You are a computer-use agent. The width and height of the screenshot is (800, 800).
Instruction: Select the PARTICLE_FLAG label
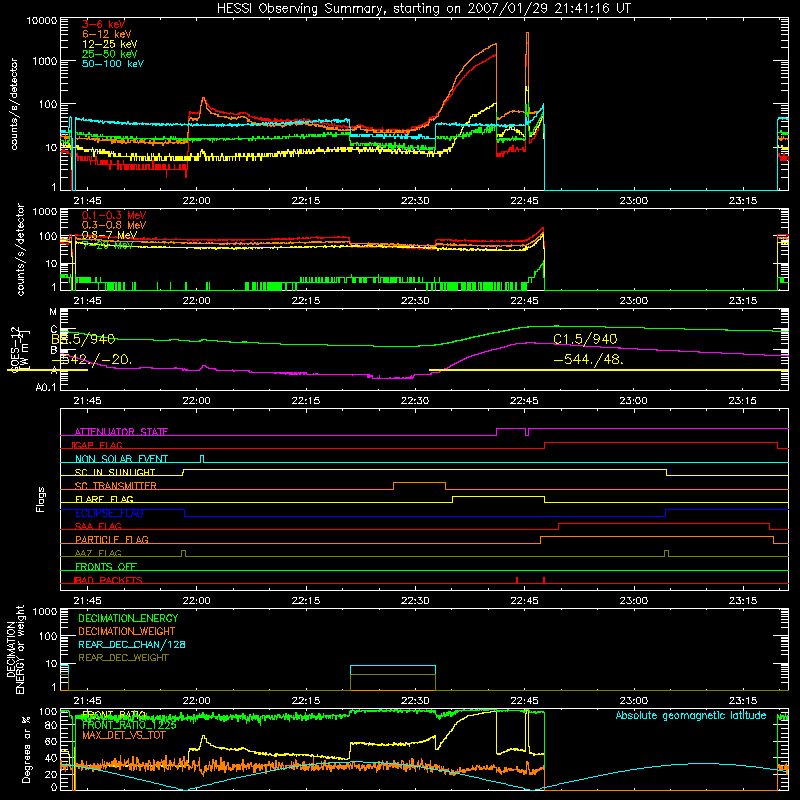111,539
